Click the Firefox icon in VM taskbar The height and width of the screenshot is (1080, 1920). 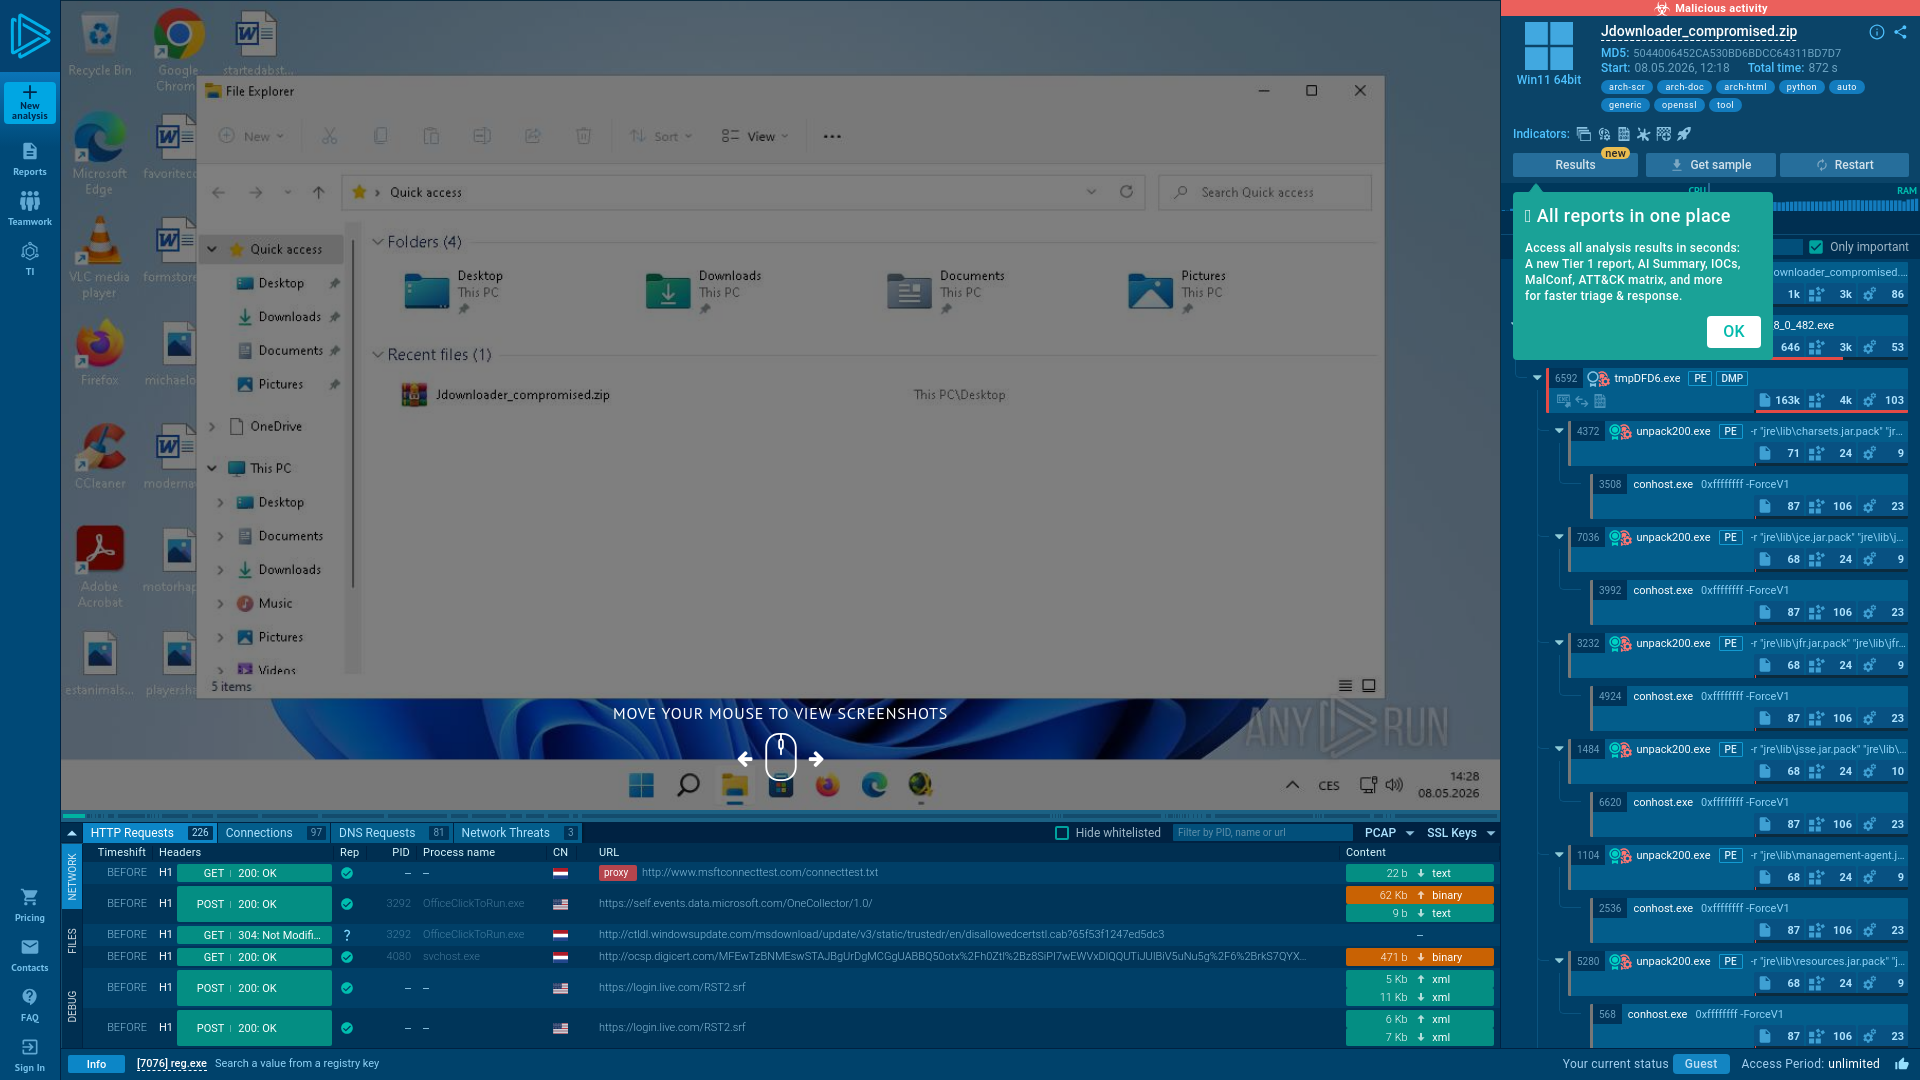click(x=828, y=785)
